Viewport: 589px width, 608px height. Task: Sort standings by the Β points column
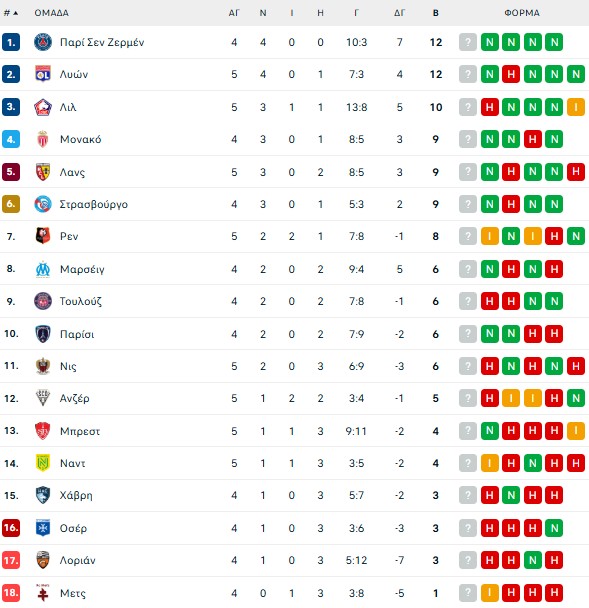click(435, 13)
